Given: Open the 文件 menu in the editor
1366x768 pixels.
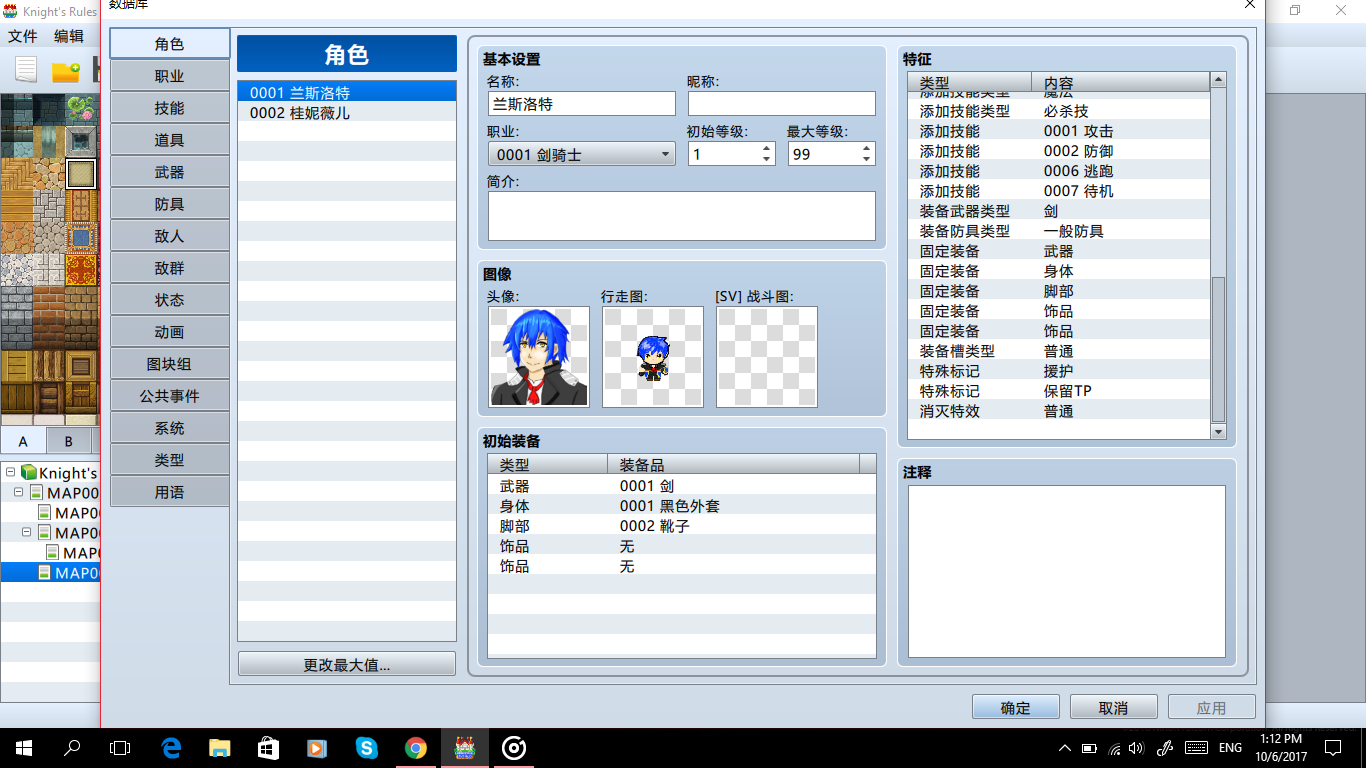Looking at the screenshot, I should click(x=23, y=36).
